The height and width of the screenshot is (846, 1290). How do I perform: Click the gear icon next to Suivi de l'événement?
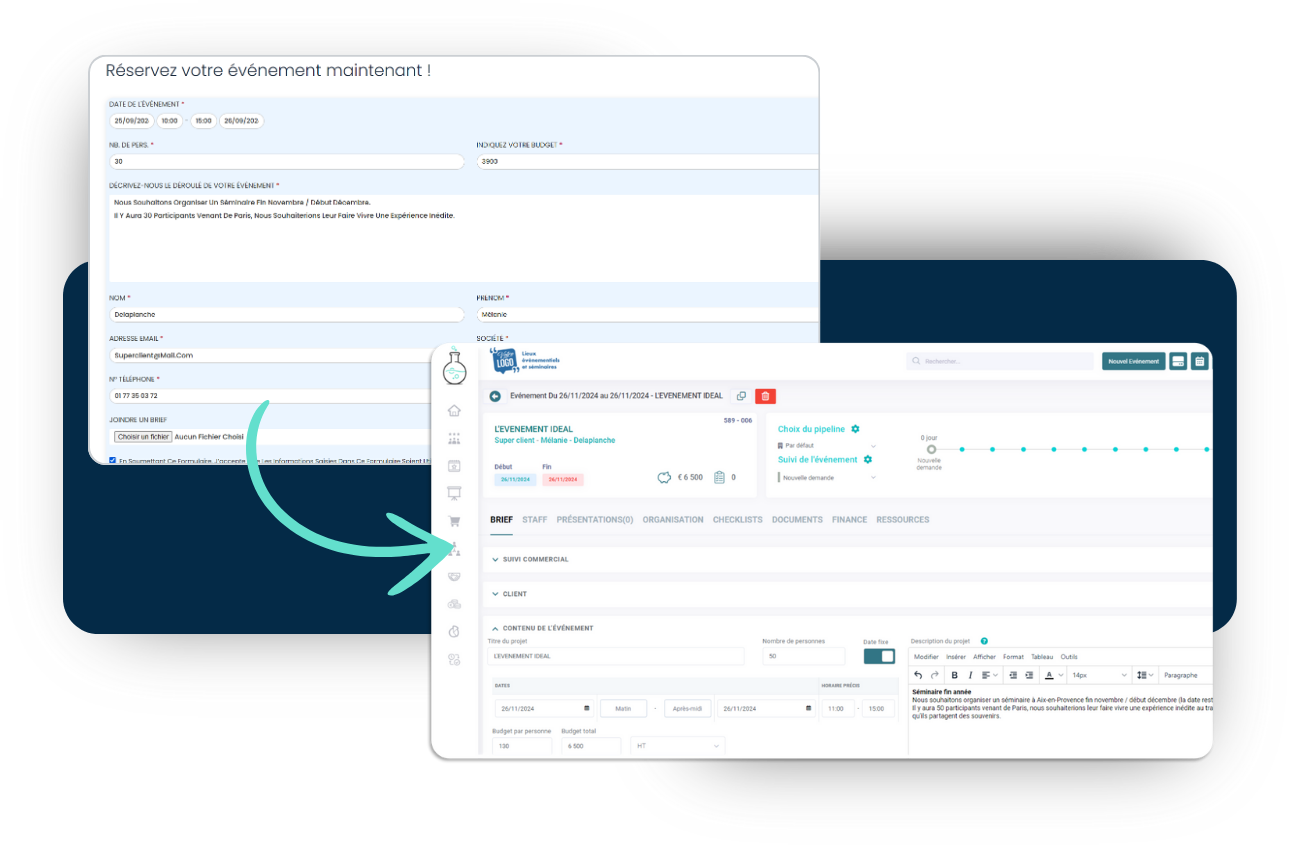click(868, 460)
